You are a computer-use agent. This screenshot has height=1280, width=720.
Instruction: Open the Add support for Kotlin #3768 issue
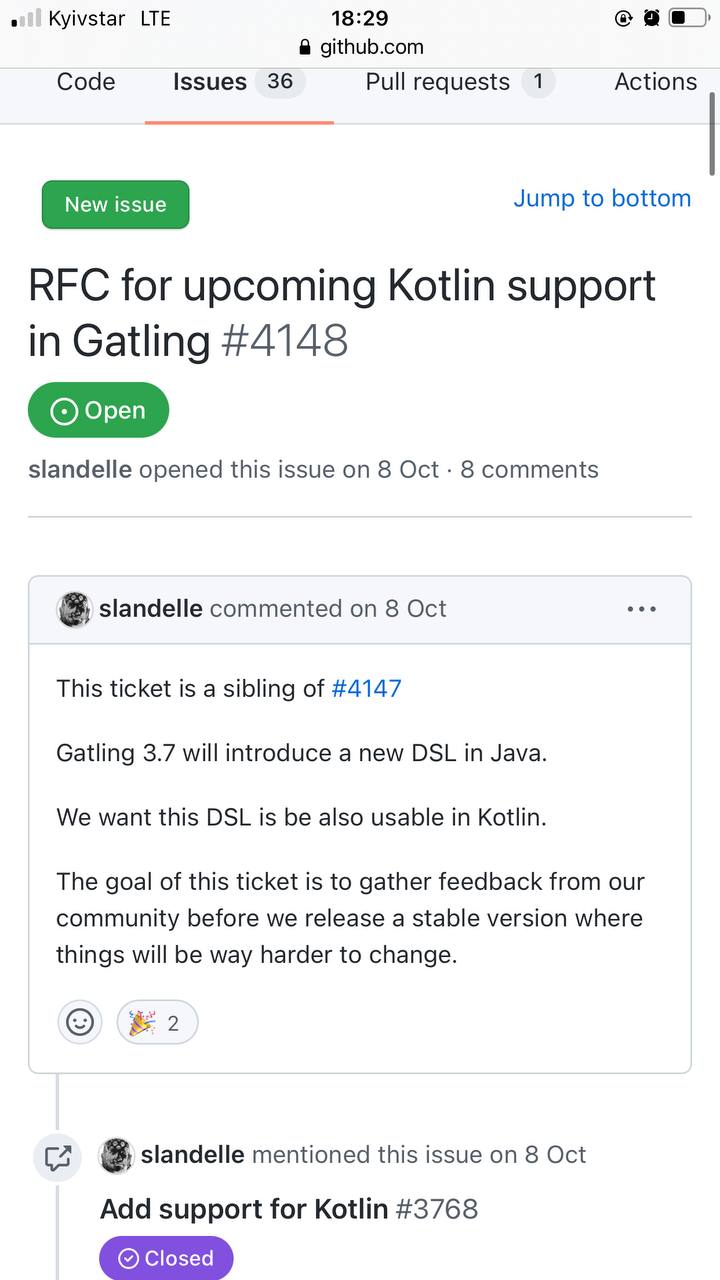pyautogui.click(x=289, y=1209)
